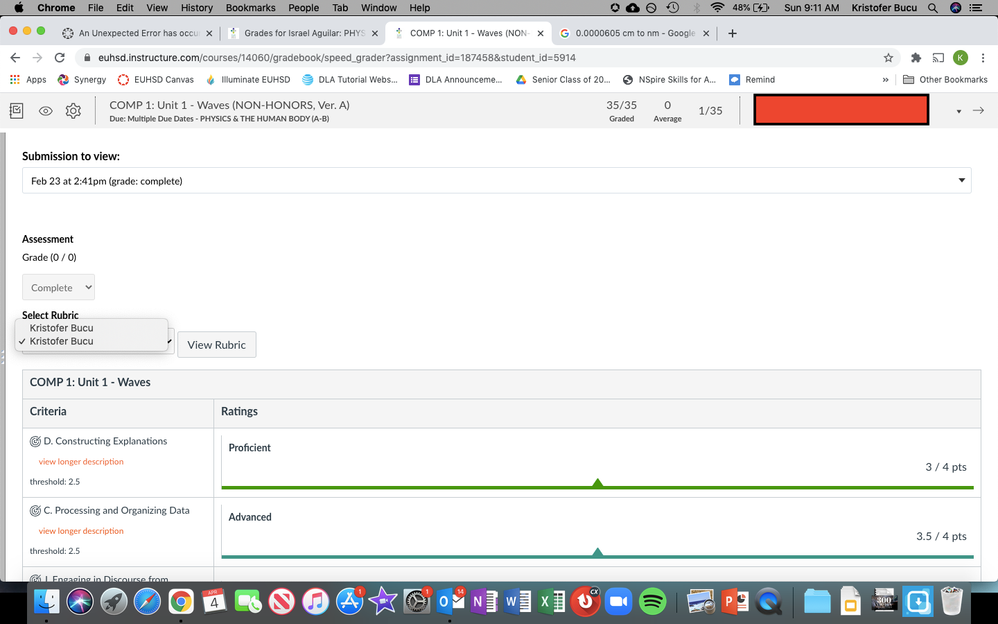This screenshot has width=998, height=624.
Task: Open Chrome extensions puzzle icon
Action: (915, 58)
